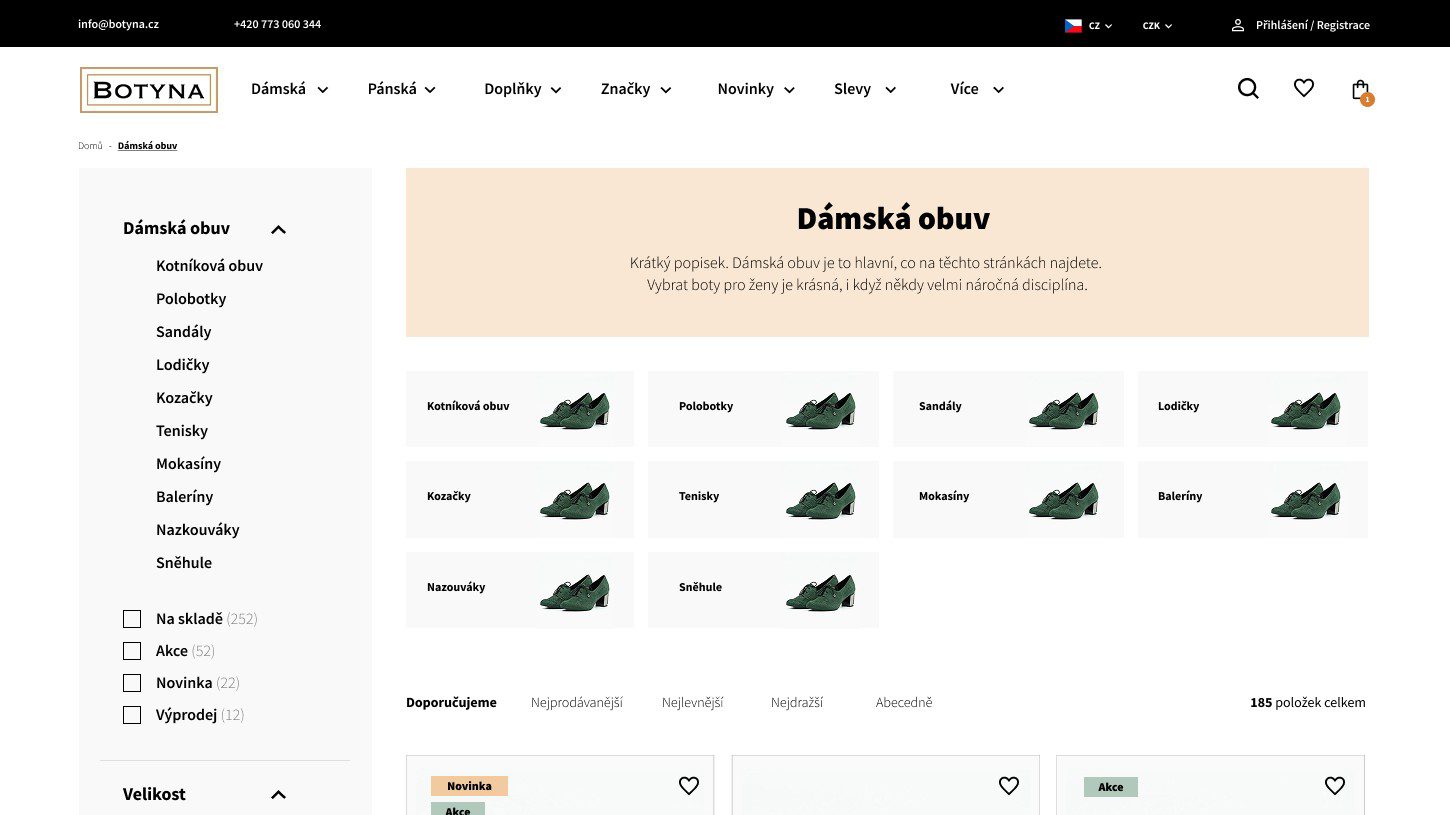Collapse the Dámská obuv sidebar section
This screenshot has height=815, width=1450.
(x=278, y=229)
